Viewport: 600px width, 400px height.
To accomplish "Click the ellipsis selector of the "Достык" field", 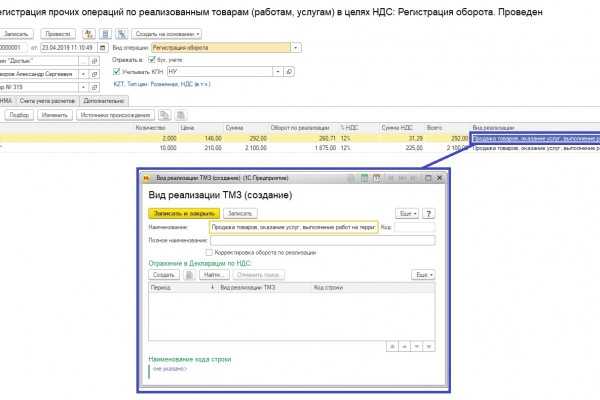I will 83,61.
